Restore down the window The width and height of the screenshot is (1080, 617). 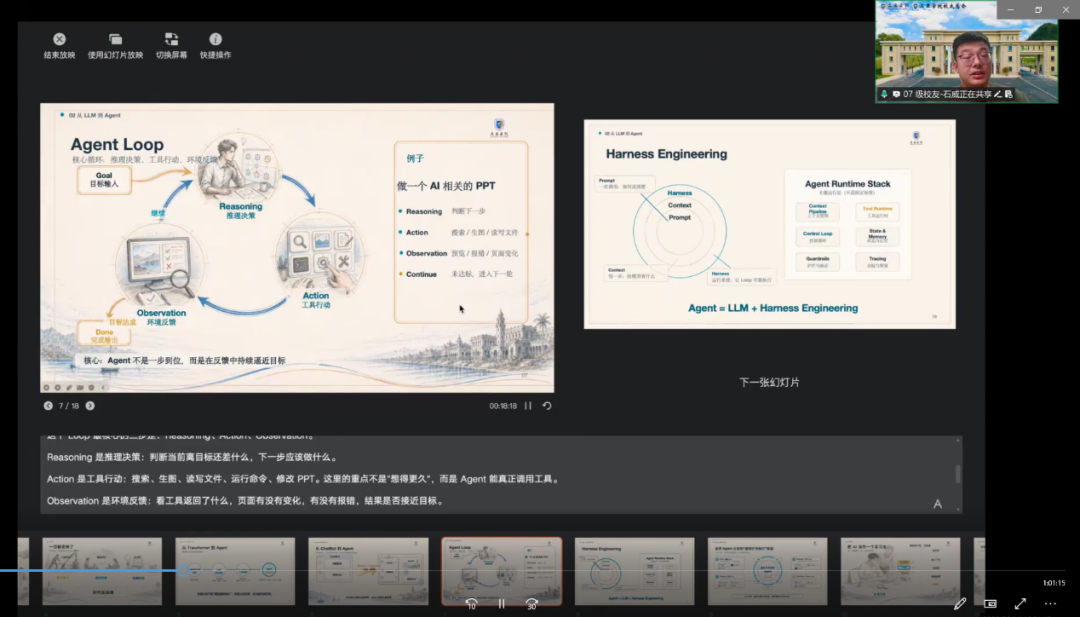1038,10
